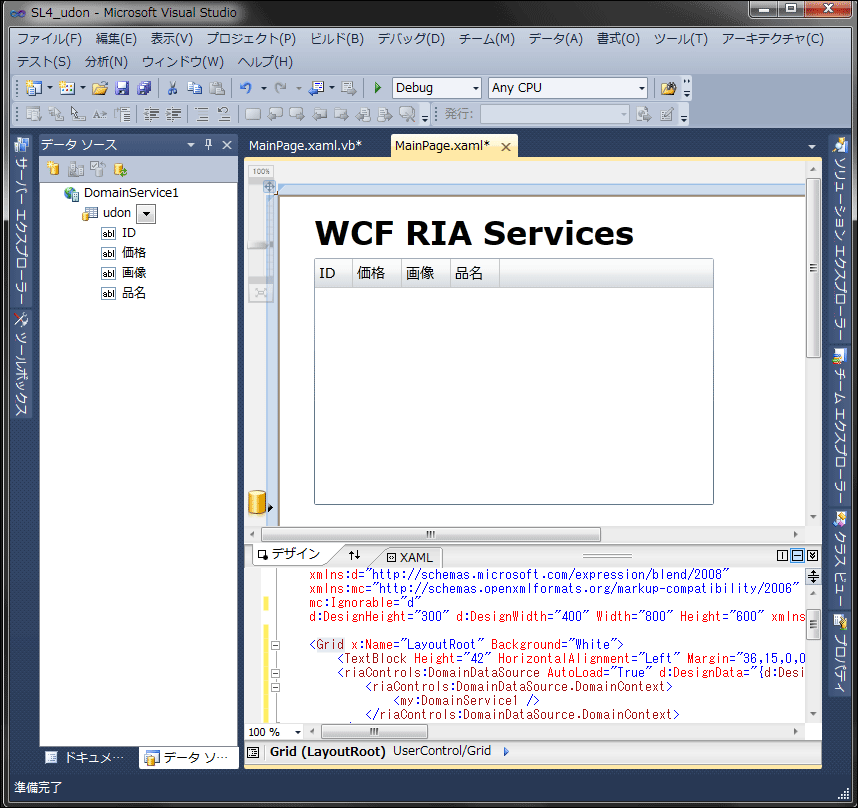Image resolution: width=858 pixels, height=808 pixels.
Task: Cut the selection with the scissors icon
Action: click(172, 88)
